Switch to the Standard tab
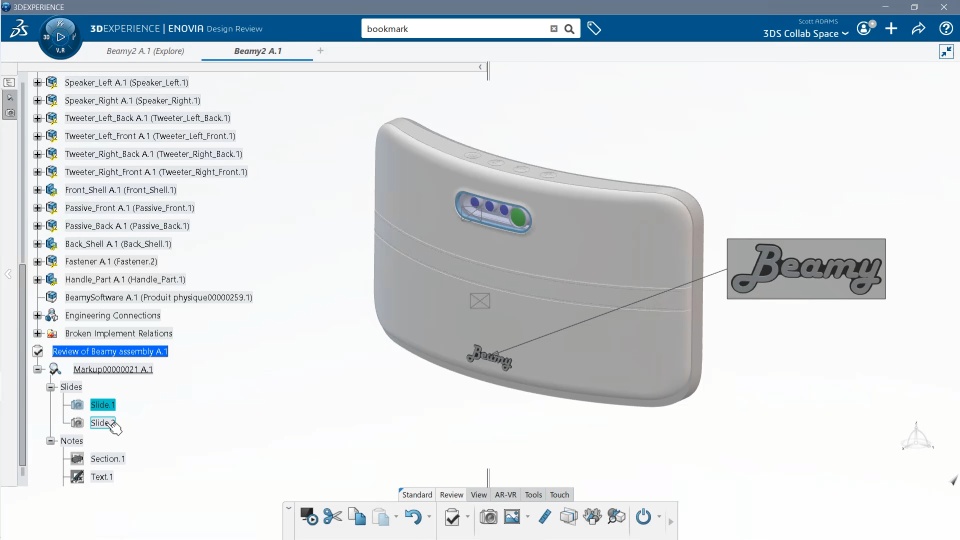This screenshot has width=960, height=540. click(x=417, y=495)
